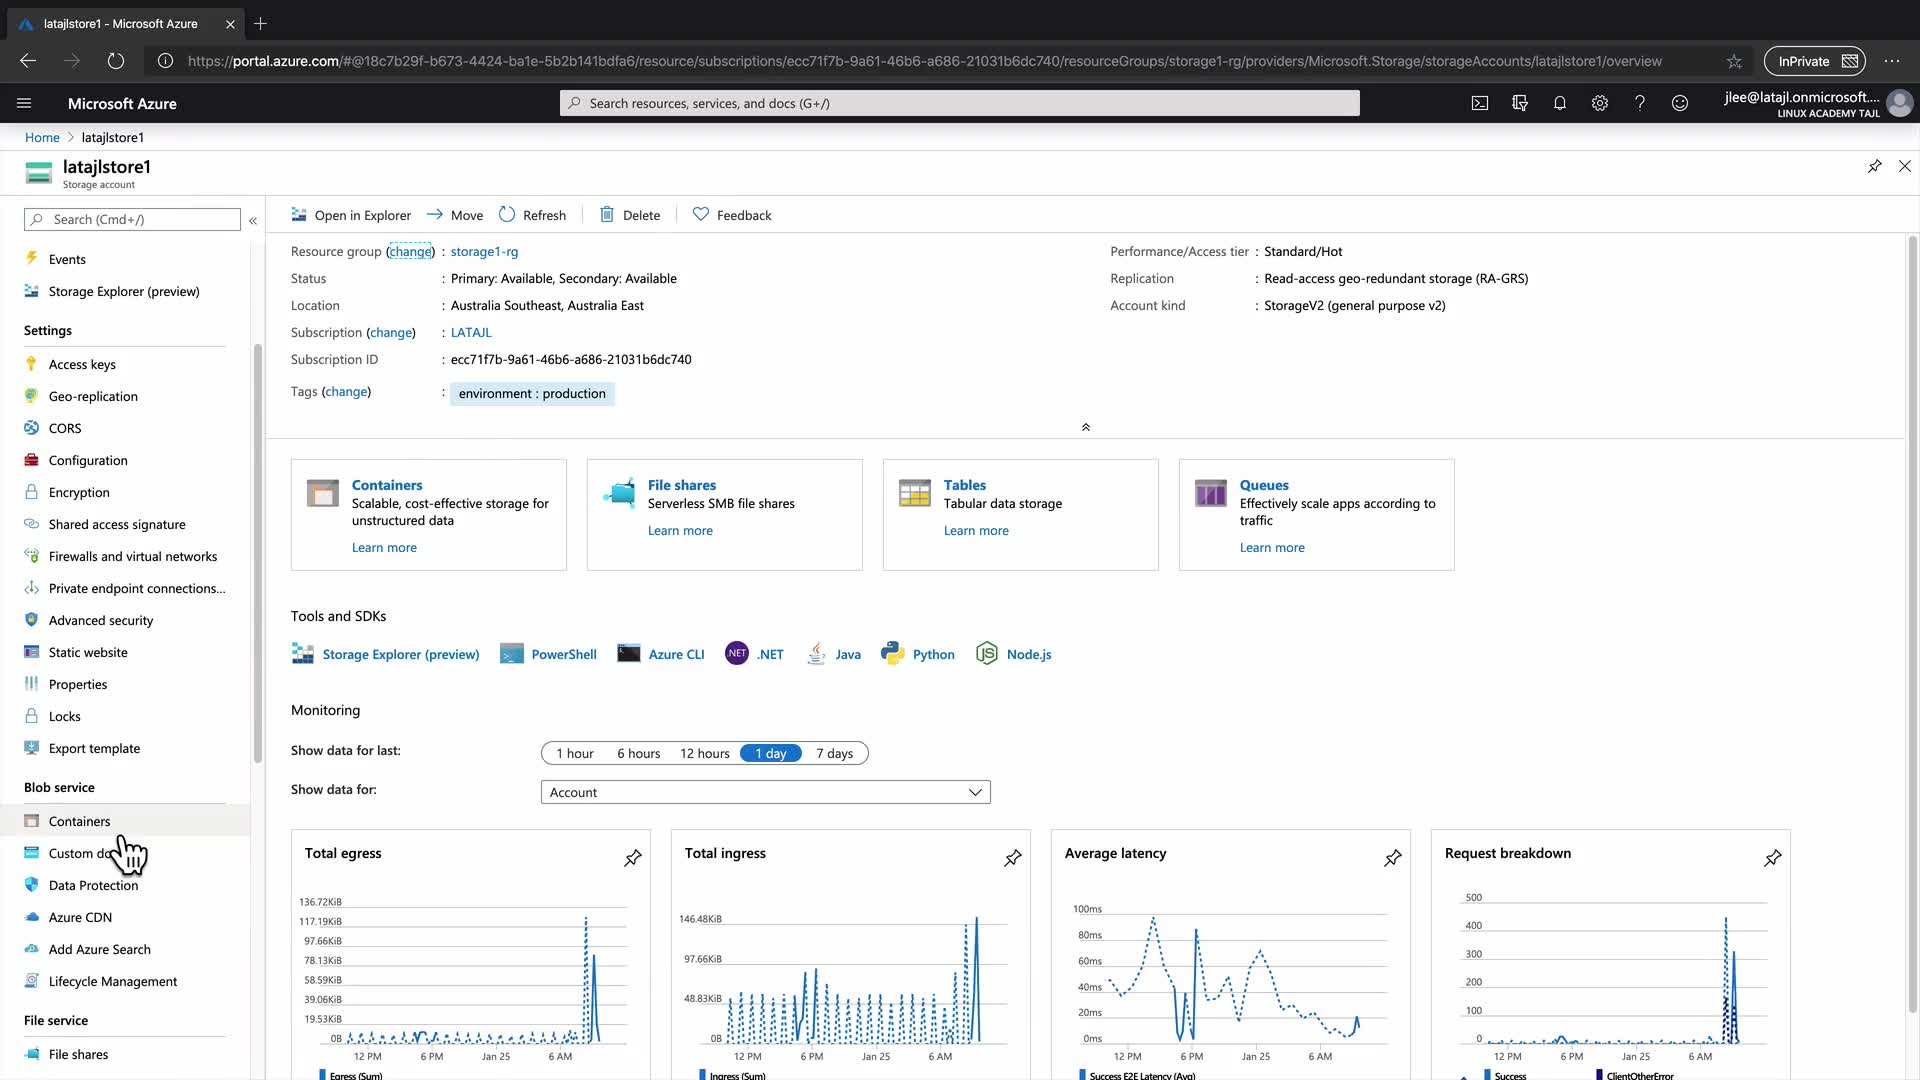Click the environment production tag
Screen dimensions: 1920x1080
click(x=532, y=393)
